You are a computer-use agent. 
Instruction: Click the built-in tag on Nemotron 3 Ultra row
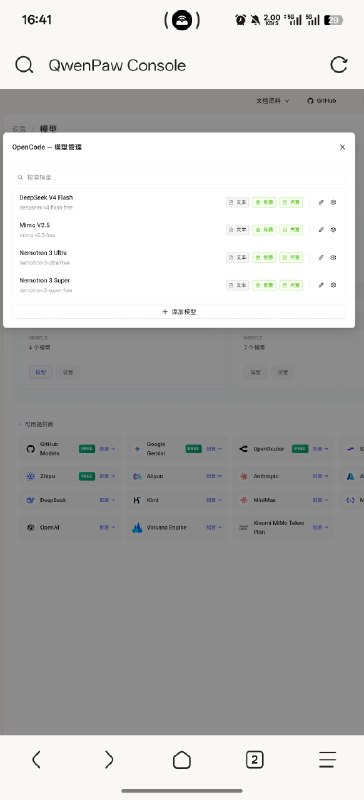click(291, 258)
